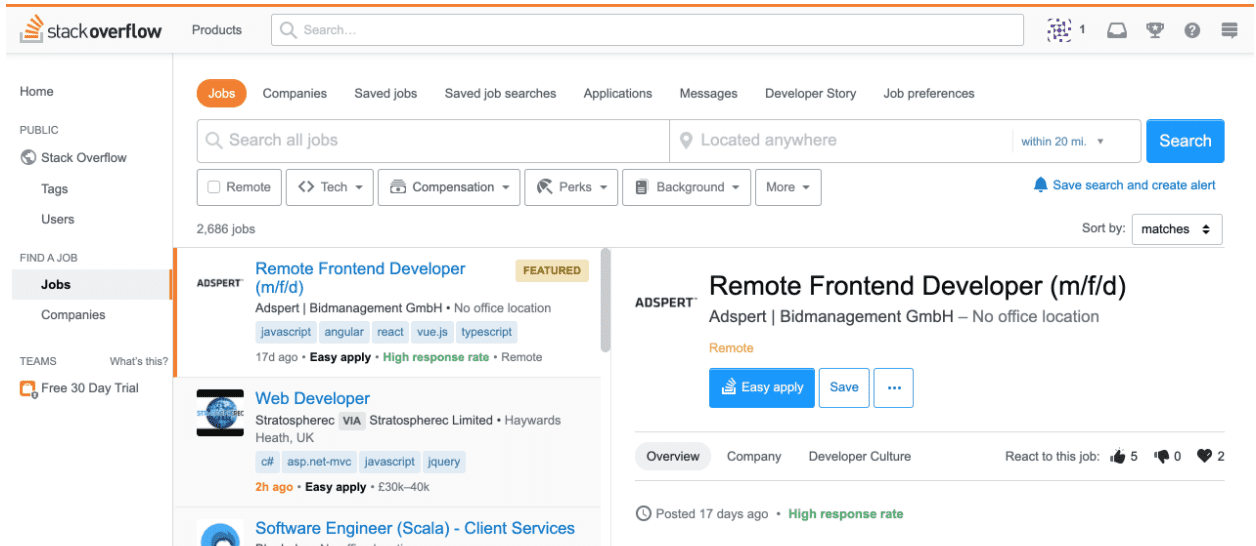The height and width of the screenshot is (546, 1256).
Task: Click the c# tag on Web Developer job
Action: click(x=267, y=462)
